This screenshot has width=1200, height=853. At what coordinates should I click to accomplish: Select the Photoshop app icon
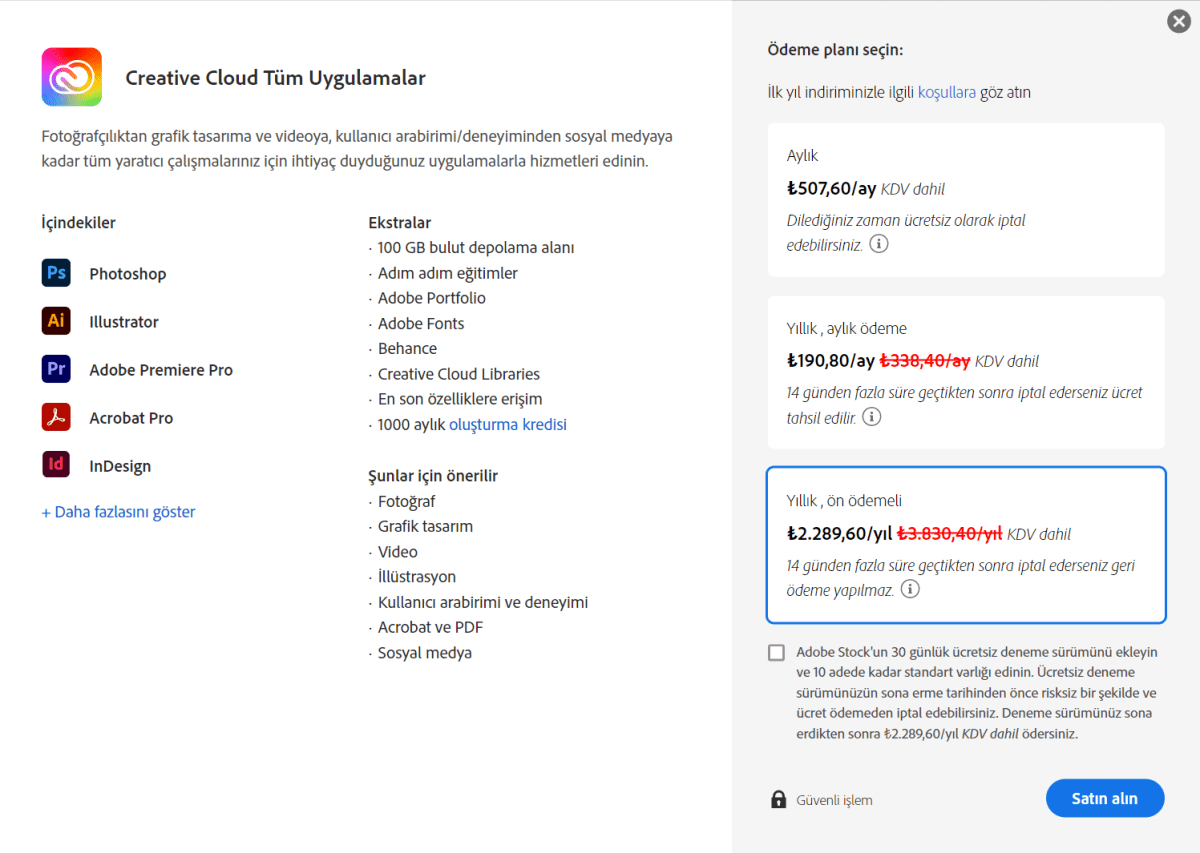(57, 272)
